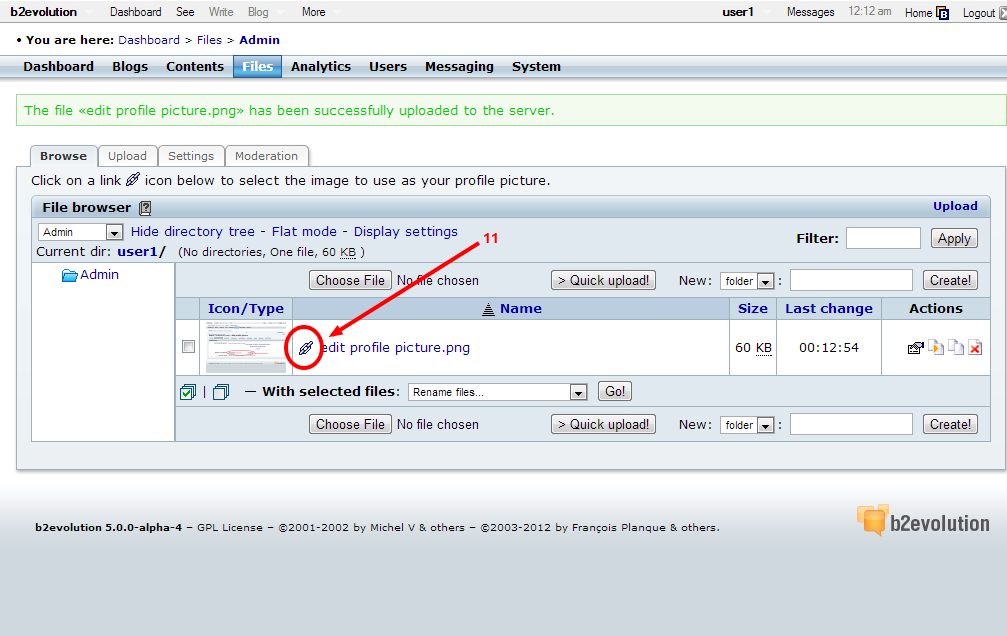The image size is (1007, 636).
Task: Click the user1/ current directory link
Action: tap(141, 252)
